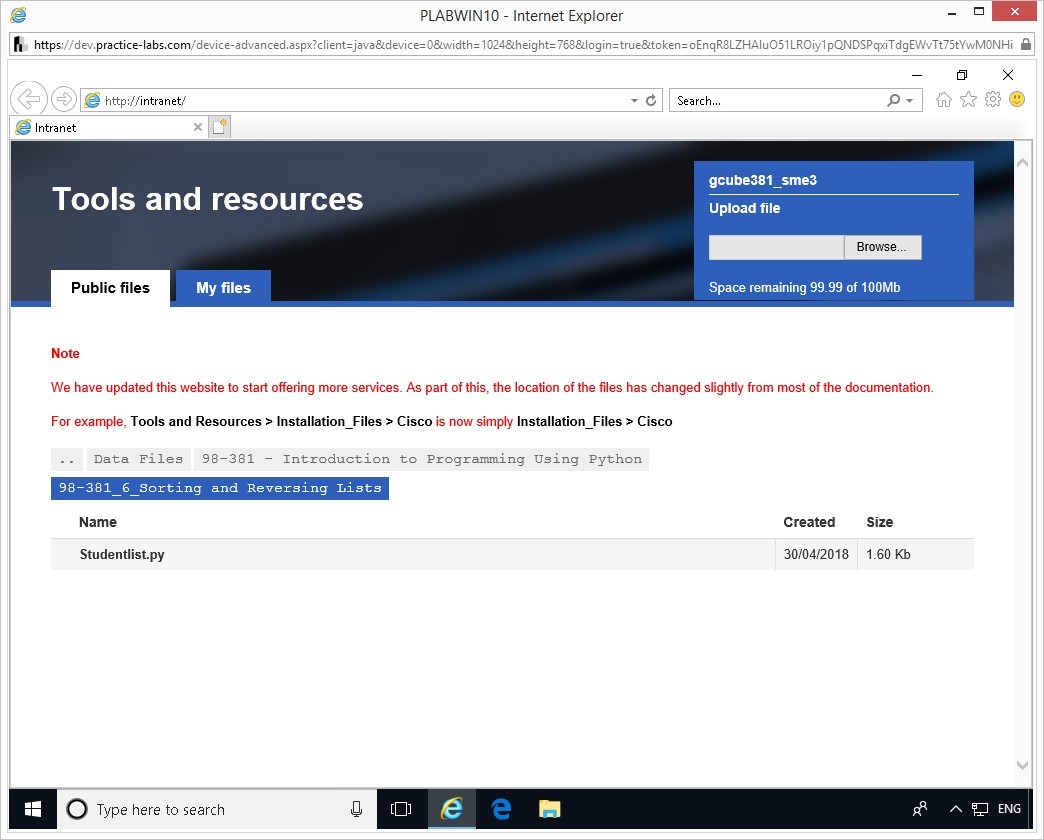Open the IE Tools gear icon
Viewport: 1044px width, 840px height.
pos(993,100)
